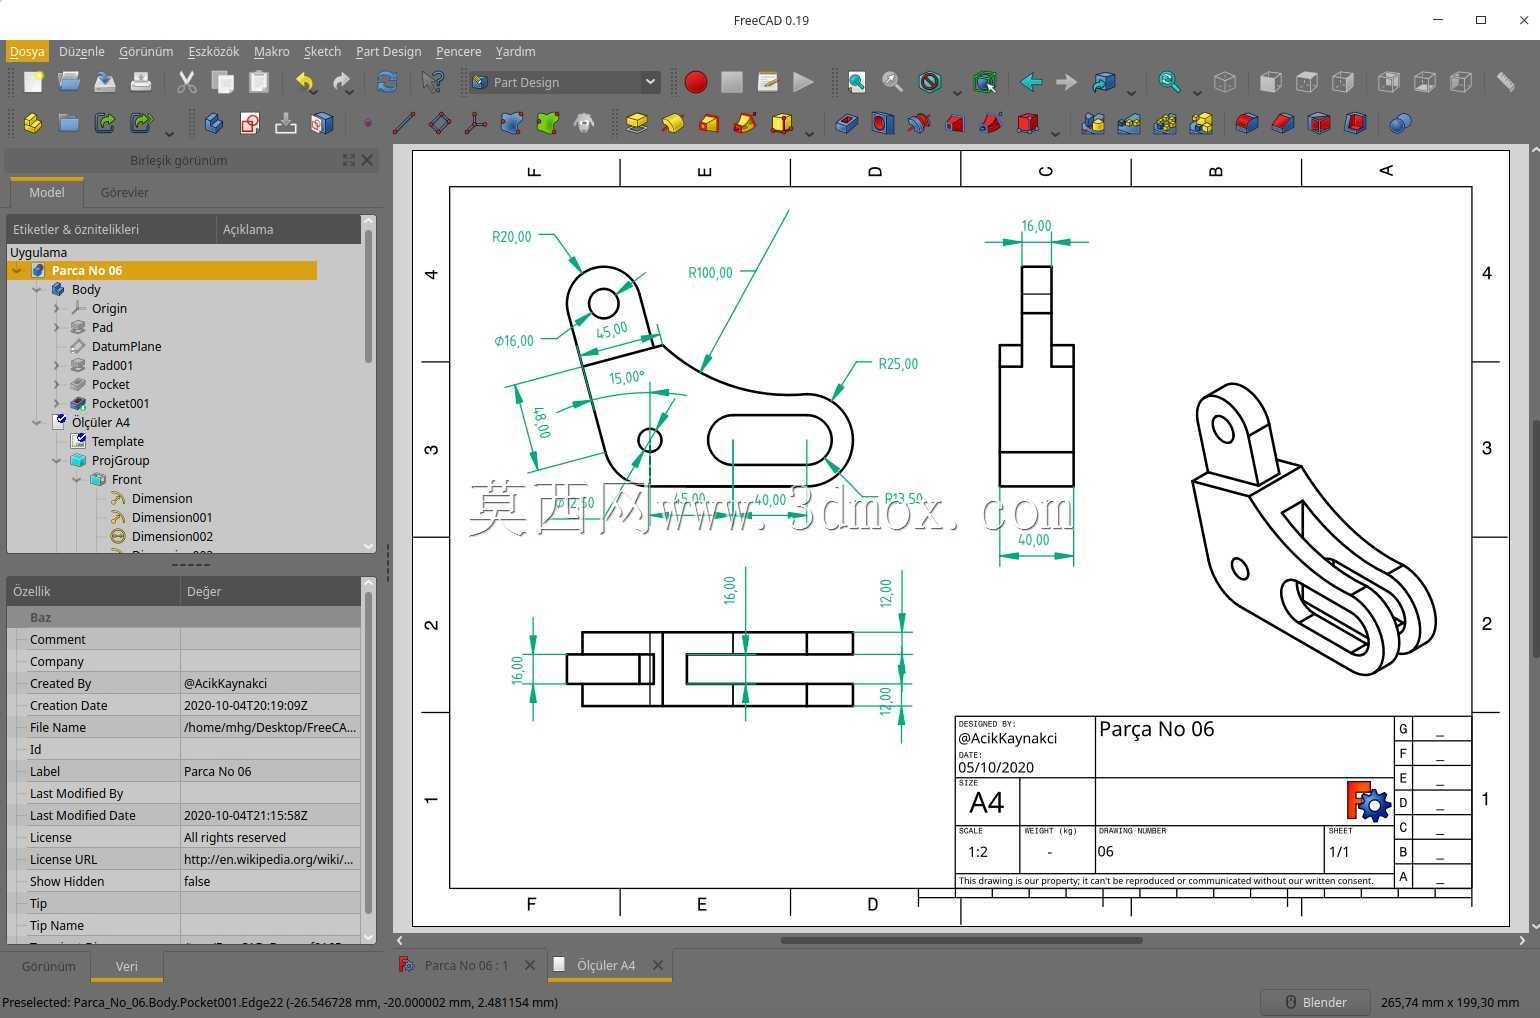Click the horizontal scrollbar under the drawing
Image resolution: width=1540 pixels, height=1018 pixels.
point(961,940)
